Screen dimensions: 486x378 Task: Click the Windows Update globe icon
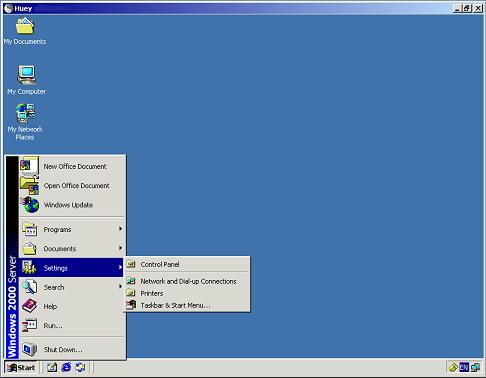[30, 205]
